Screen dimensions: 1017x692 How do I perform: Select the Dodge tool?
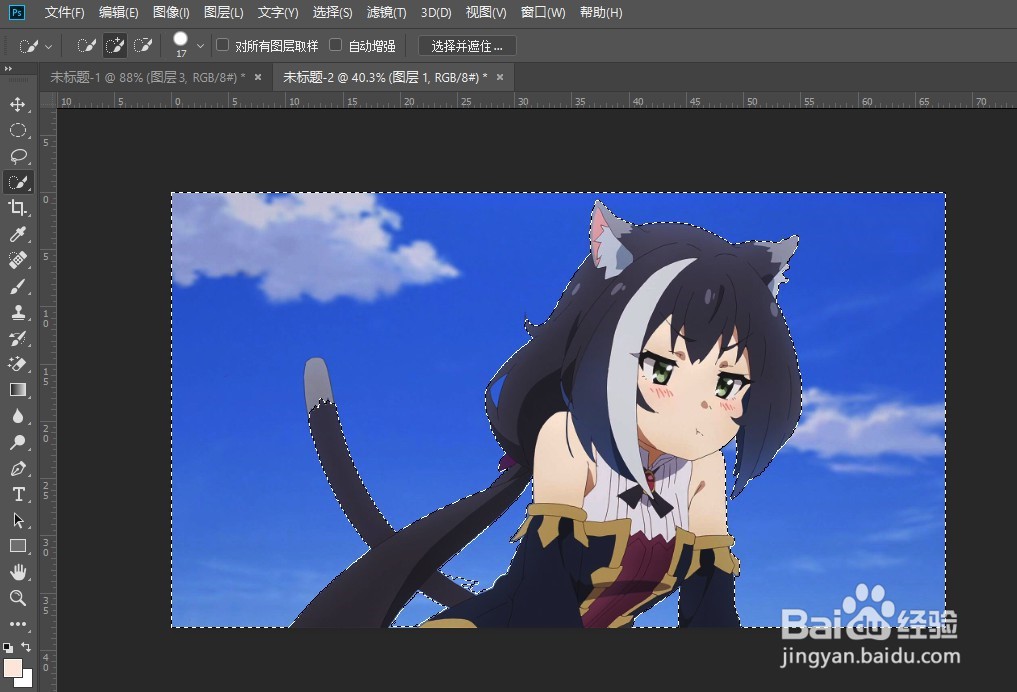click(x=18, y=442)
